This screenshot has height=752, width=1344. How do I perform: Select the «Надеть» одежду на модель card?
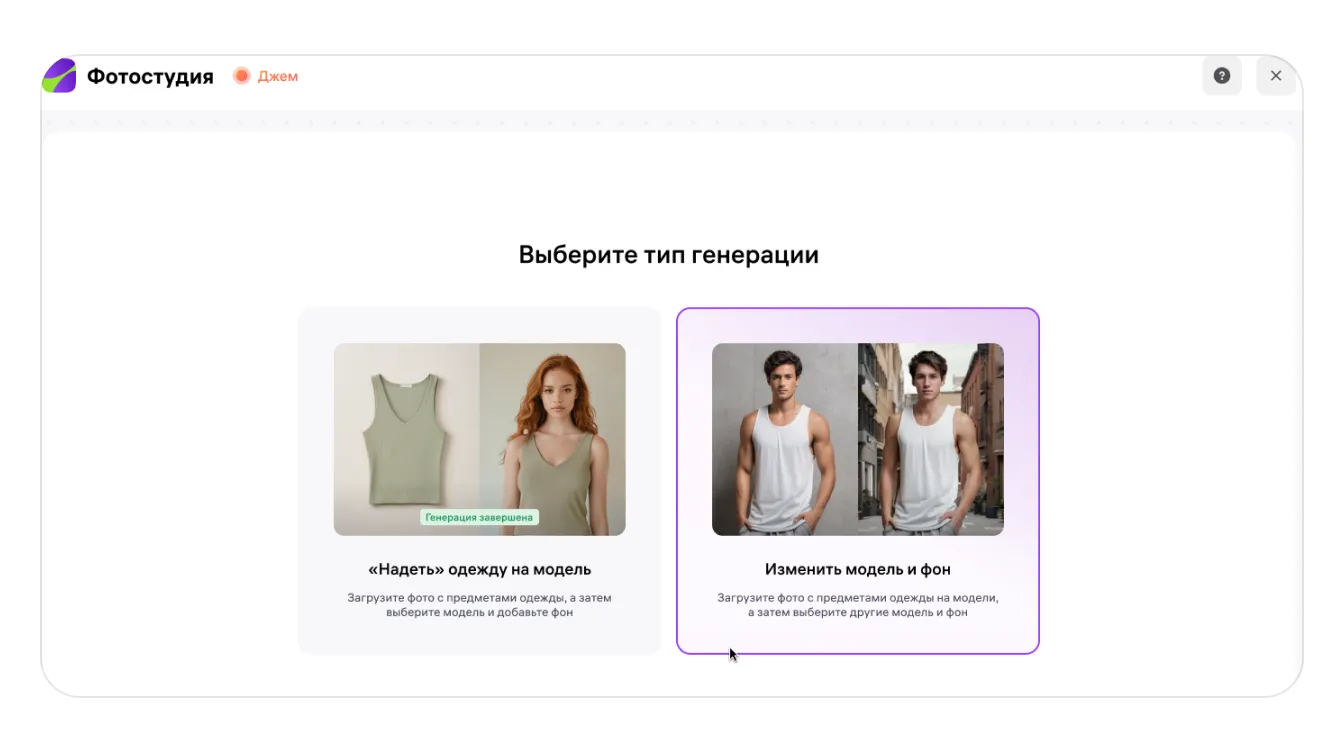tap(479, 480)
